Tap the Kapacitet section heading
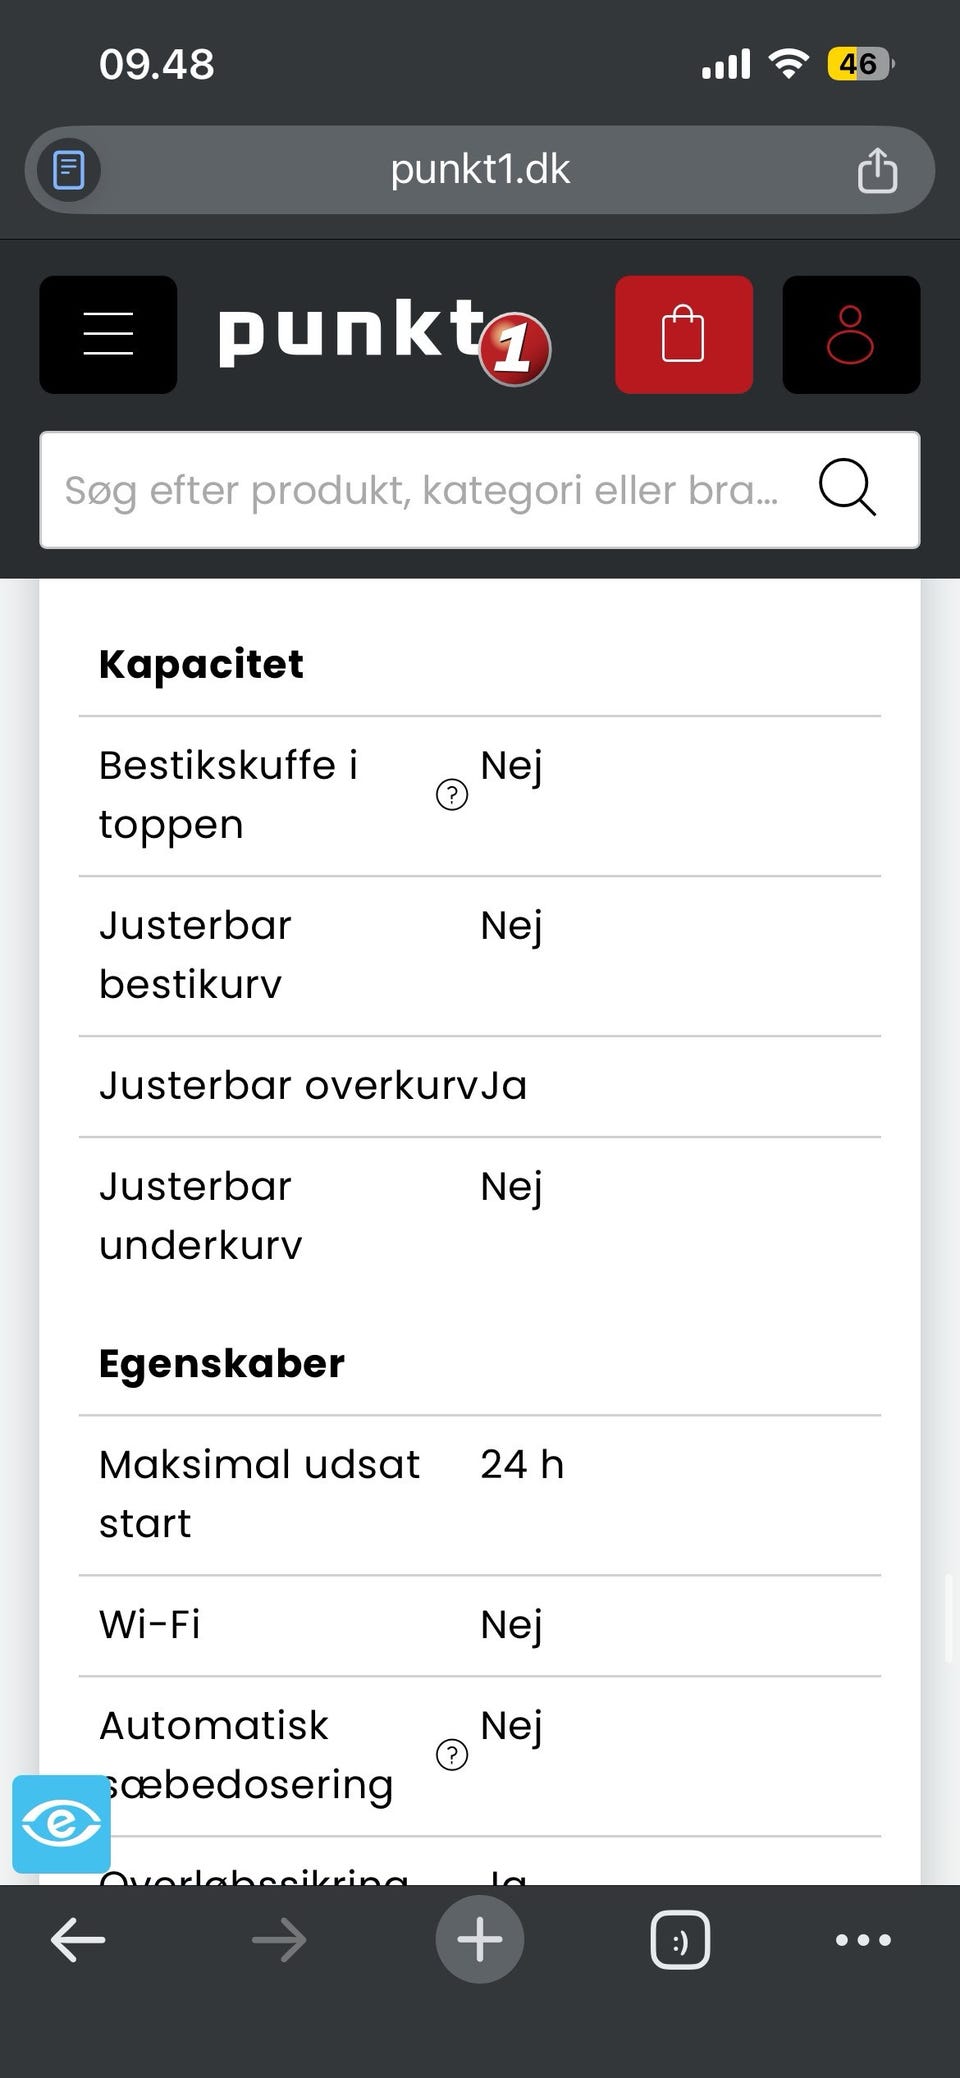This screenshot has height=2078, width=960. tap(201, 664)
